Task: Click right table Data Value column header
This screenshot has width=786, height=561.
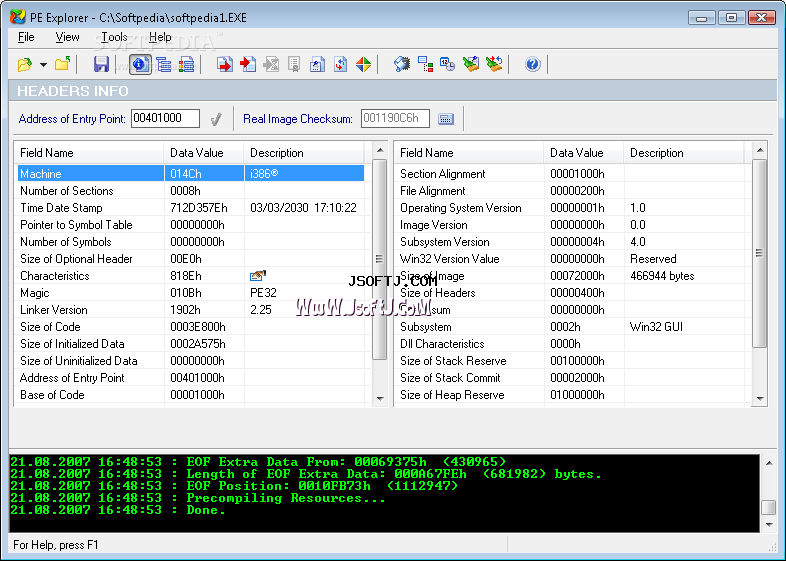Action: click(x=583, y=153)
